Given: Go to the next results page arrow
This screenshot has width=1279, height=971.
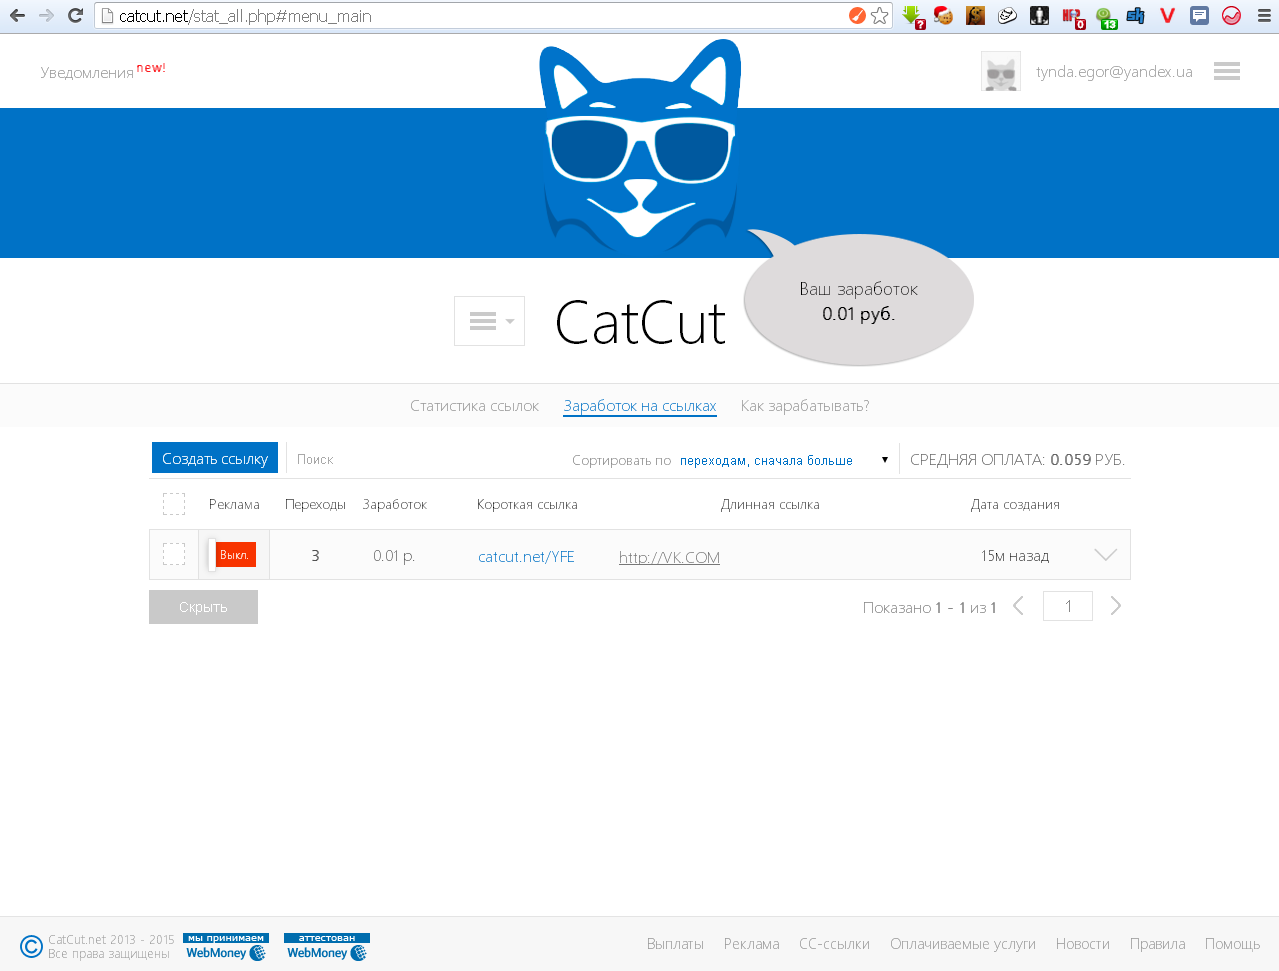Looking at the screenshot, I should click(1116, 606).
